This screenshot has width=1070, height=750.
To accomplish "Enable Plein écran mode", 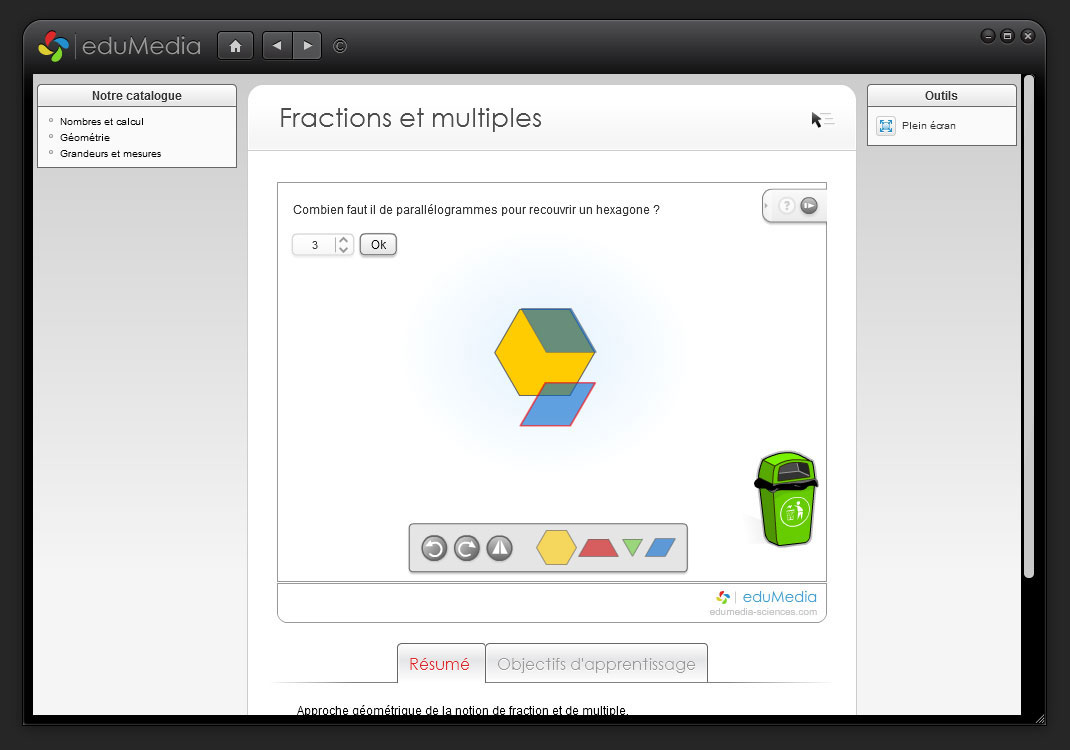I will pos(928,126).
